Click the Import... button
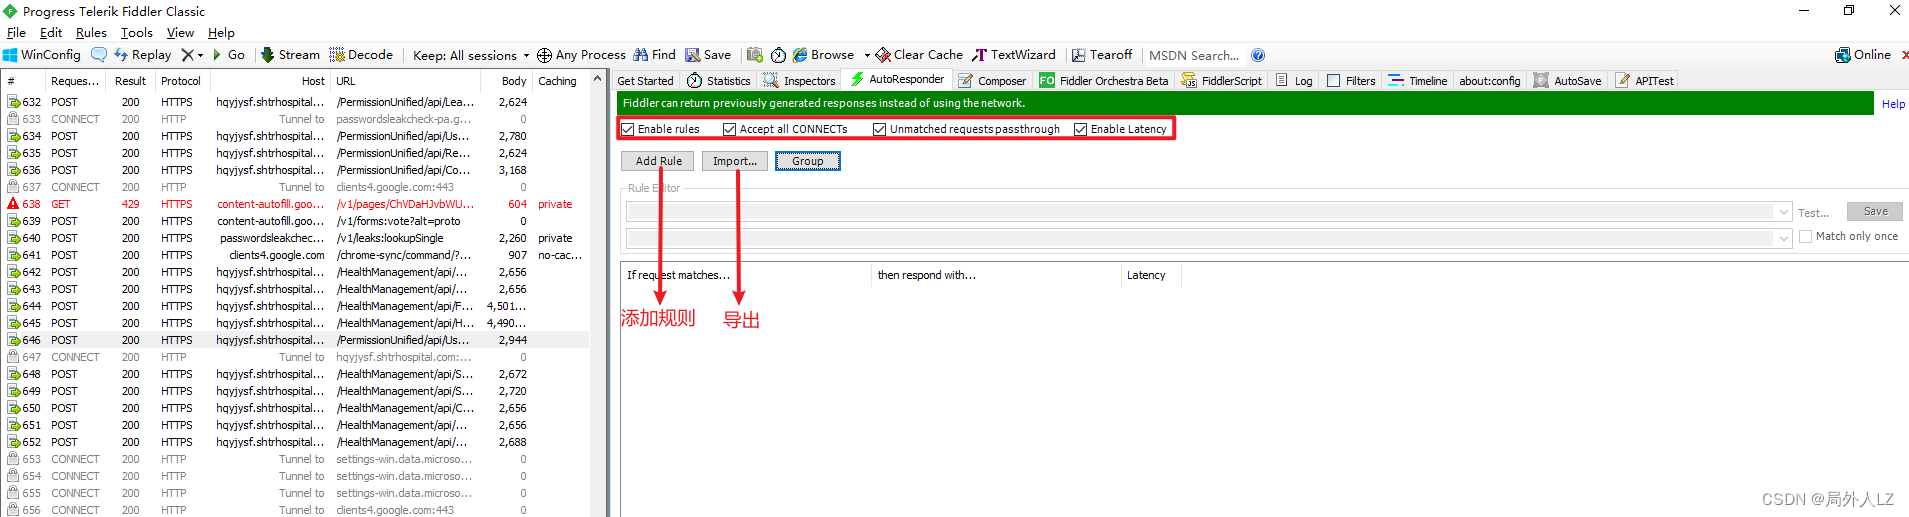This screenshot has width=1909, height=517. 735,161
